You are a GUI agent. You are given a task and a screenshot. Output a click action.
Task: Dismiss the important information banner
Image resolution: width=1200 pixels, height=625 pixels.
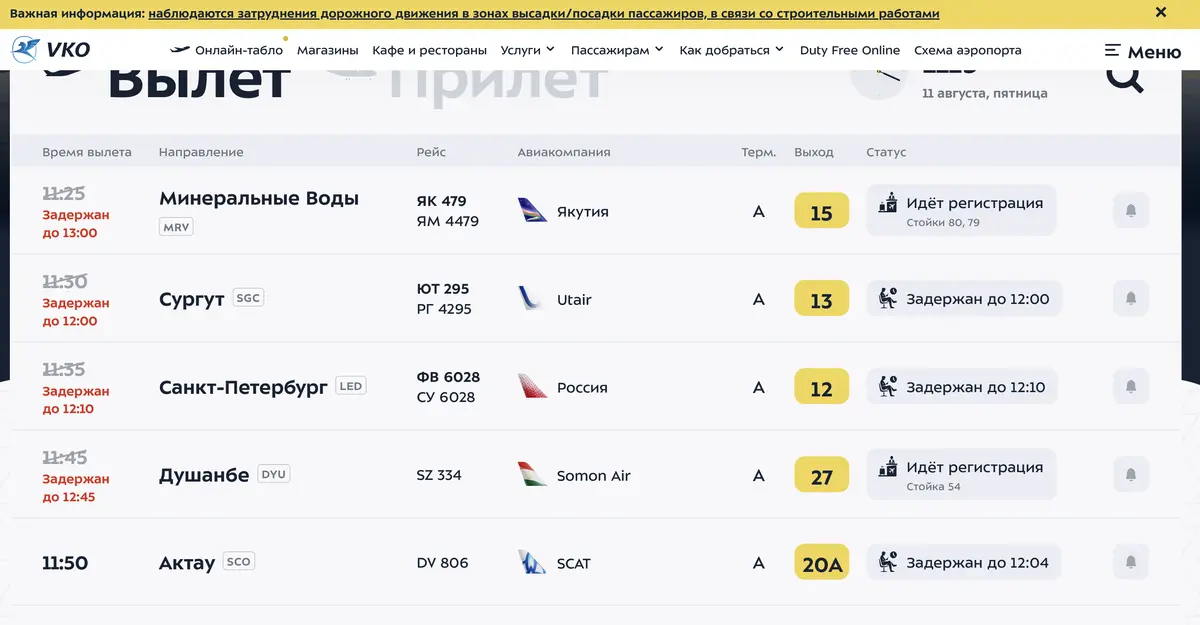pos(1161,13)
